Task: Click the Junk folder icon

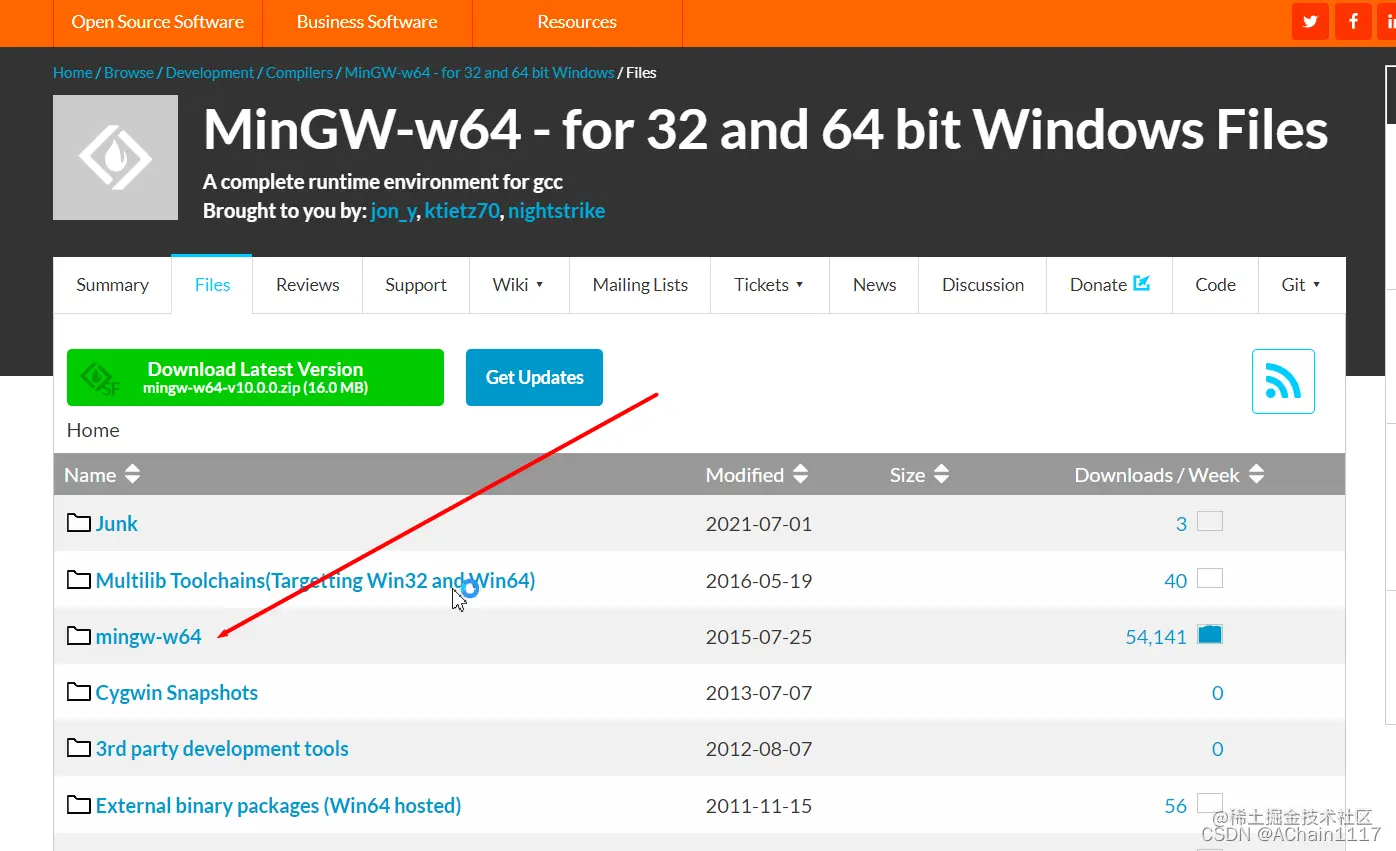Action: [79, 523]
